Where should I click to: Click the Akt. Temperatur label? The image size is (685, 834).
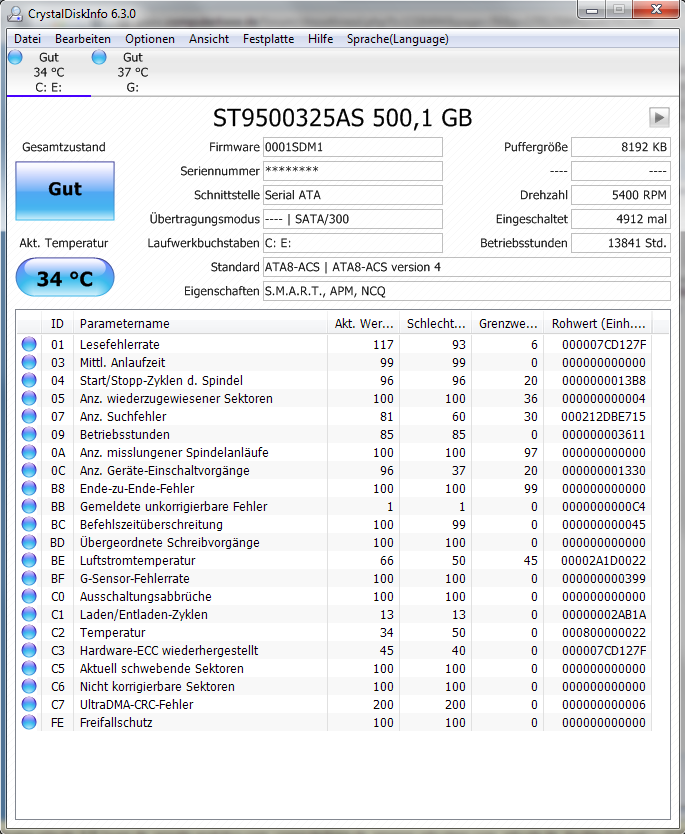click(64, 243)
